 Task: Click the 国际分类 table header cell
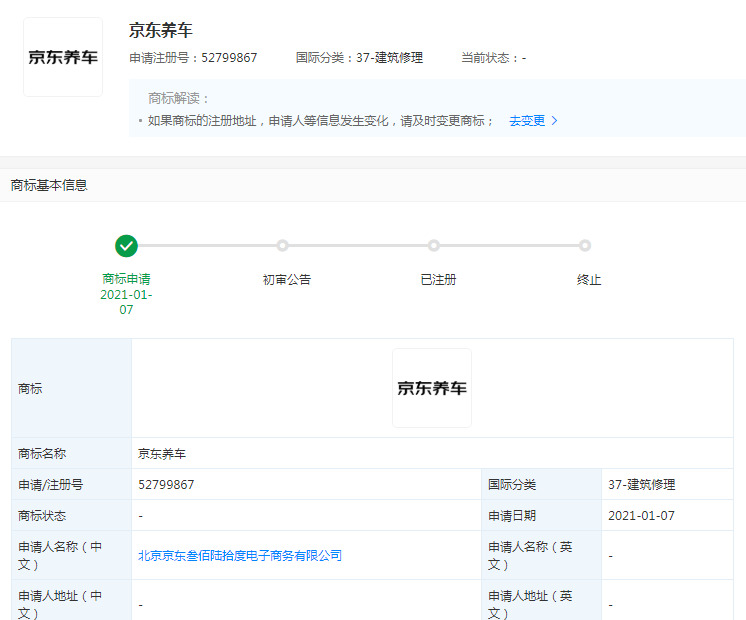(541, 484)
